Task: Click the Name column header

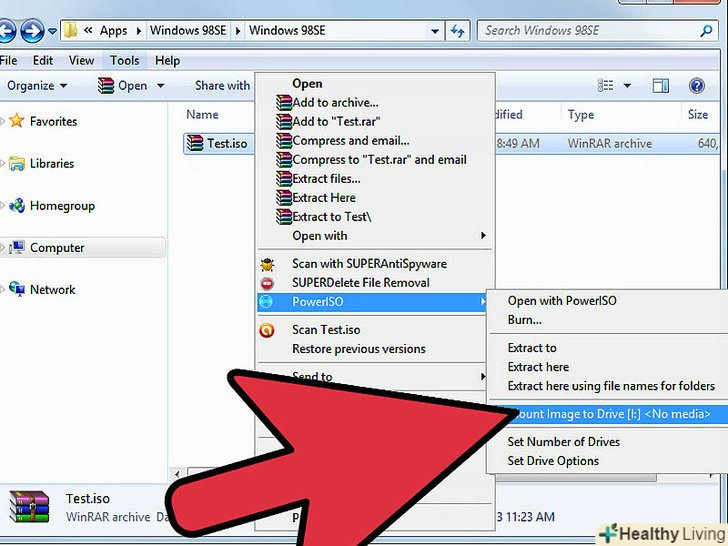Action: coord(202,115)
